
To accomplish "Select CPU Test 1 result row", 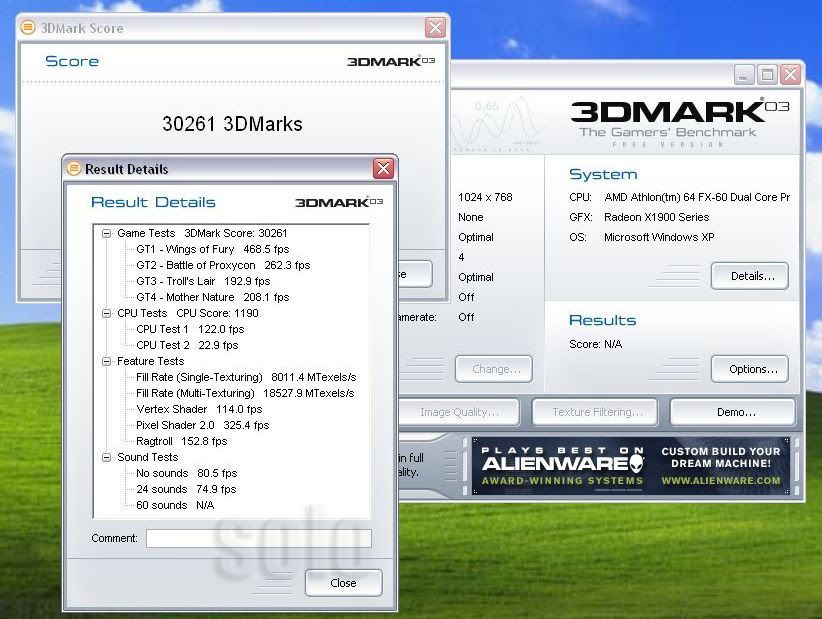I will pos(190,329).
